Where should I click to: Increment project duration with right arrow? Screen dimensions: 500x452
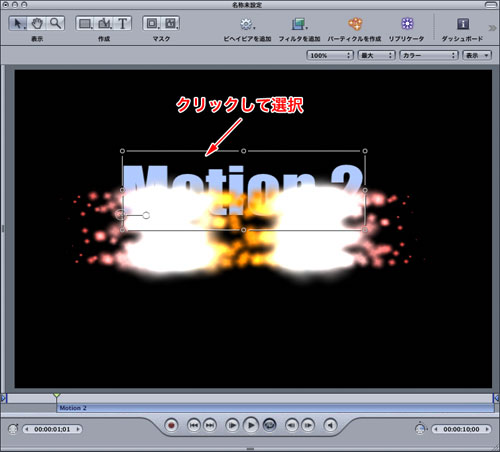487,429
